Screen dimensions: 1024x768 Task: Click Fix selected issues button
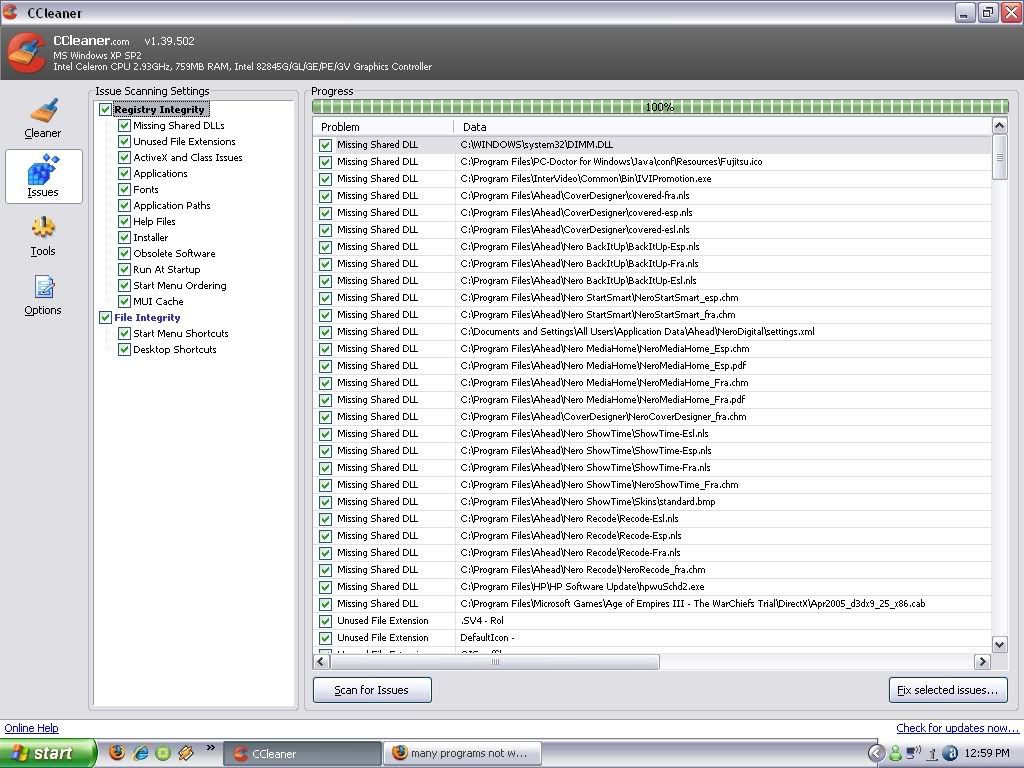pyautogui.click(x=947, y=690)
